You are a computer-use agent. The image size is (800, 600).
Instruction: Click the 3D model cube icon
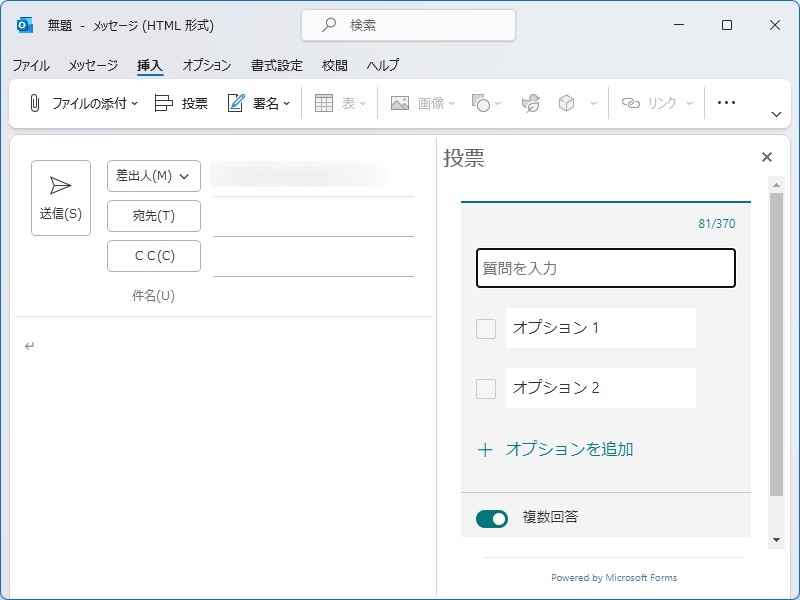coord(566,103)
